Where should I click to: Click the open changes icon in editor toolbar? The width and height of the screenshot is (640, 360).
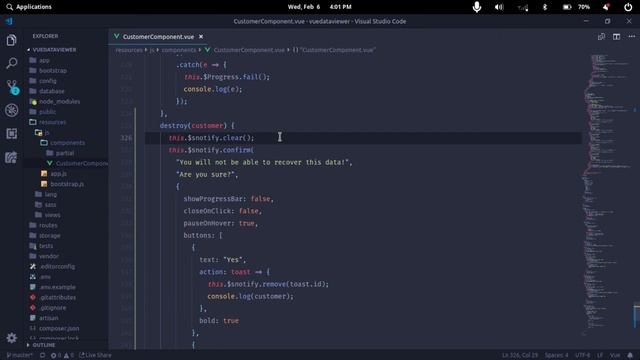tap(601, 37)
